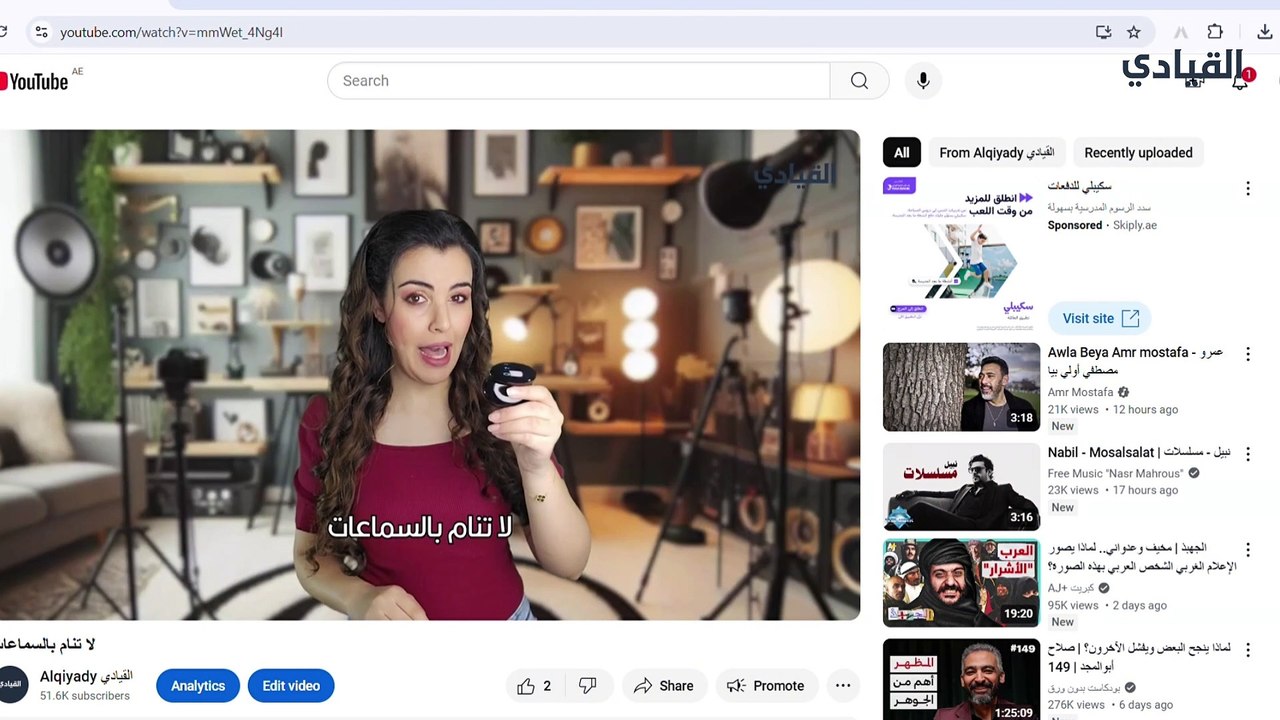This screenshot has height=720, width=1280.
Task: Click the 21K views 12 hours ago text
Action: [x=1113, y=410]
